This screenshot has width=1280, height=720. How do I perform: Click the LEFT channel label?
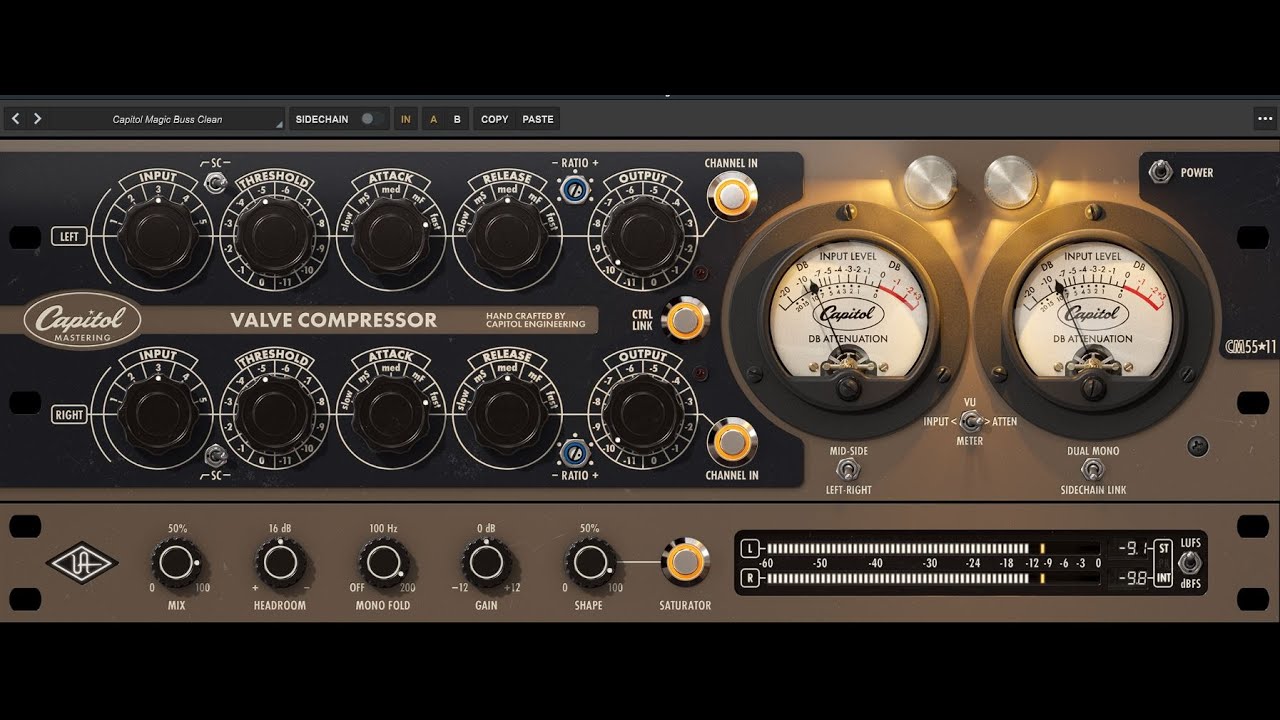(70, 237)
